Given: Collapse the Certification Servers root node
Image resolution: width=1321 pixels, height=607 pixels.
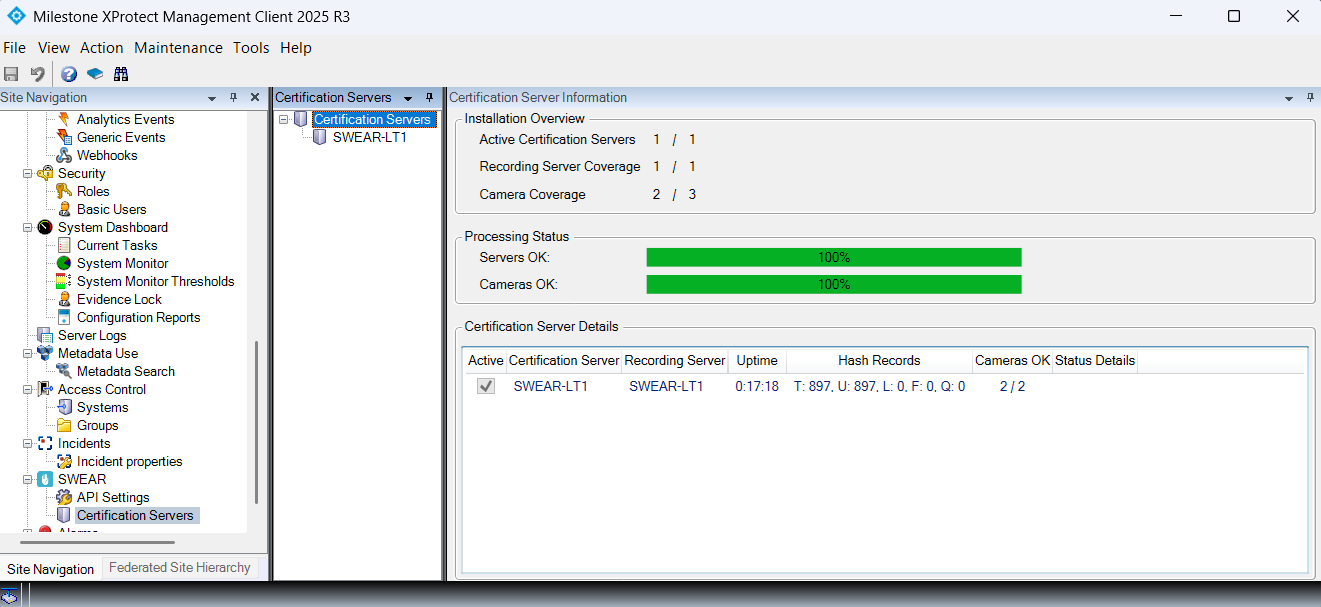Looking at the screenshot, I should 284,120.
